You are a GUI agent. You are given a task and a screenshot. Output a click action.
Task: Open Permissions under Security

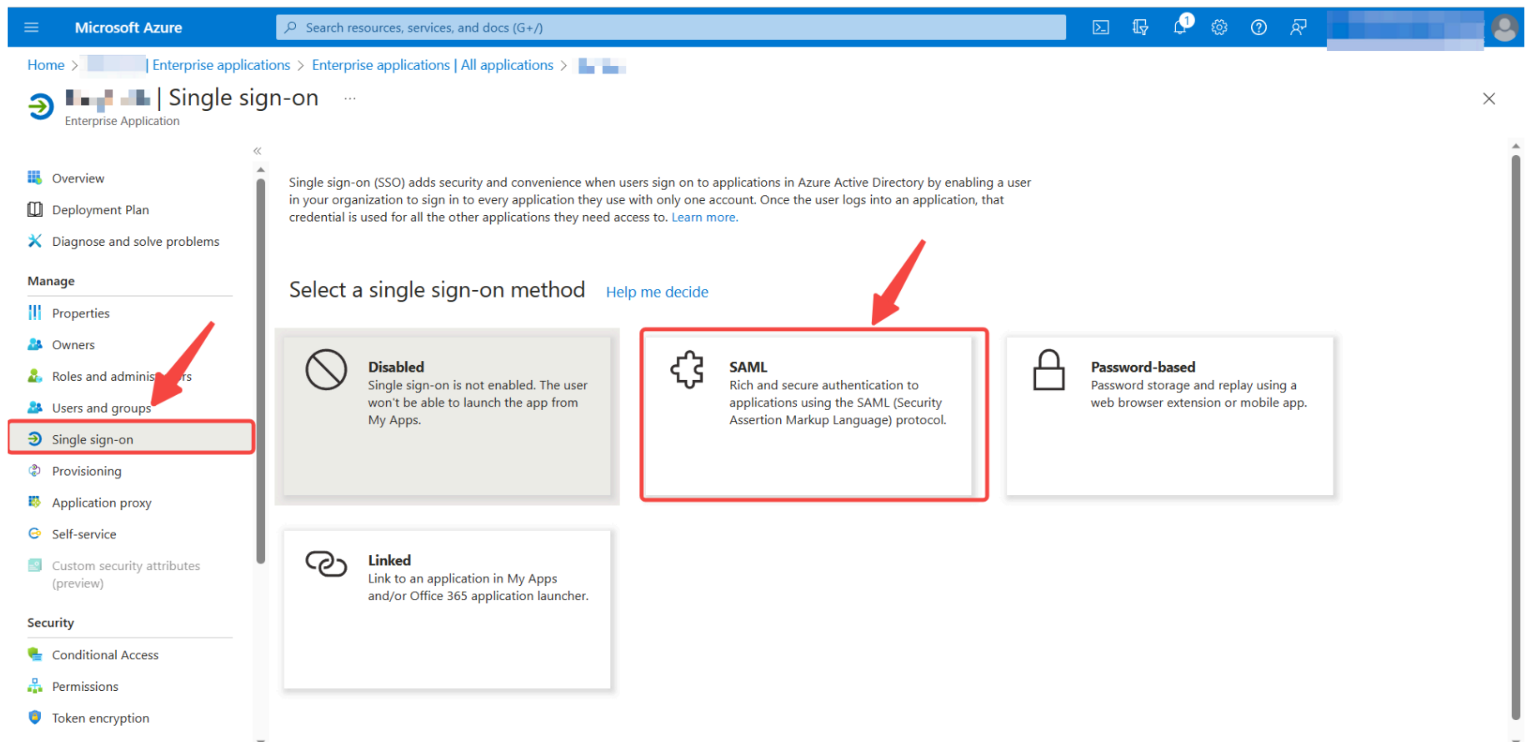(85, 686)
